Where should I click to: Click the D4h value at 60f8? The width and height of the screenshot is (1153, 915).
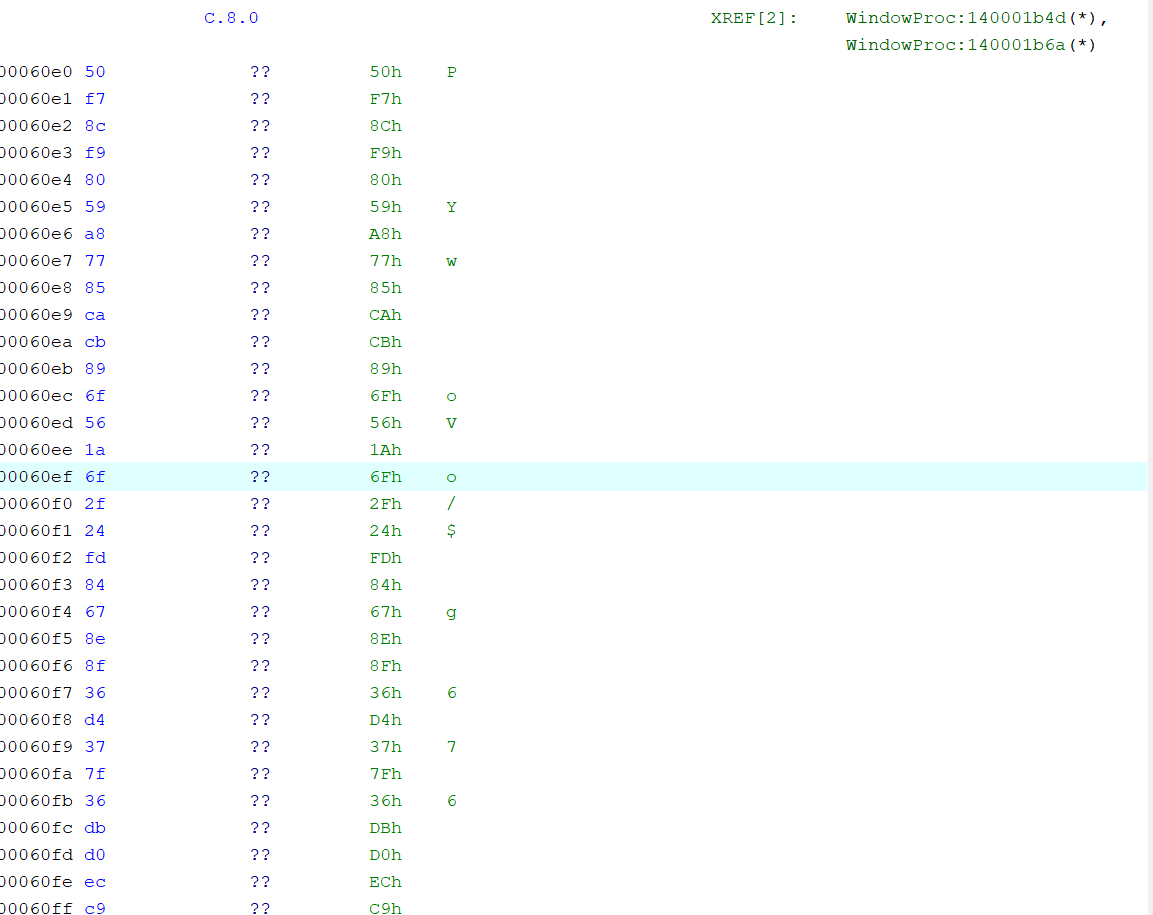coord(385,719)
